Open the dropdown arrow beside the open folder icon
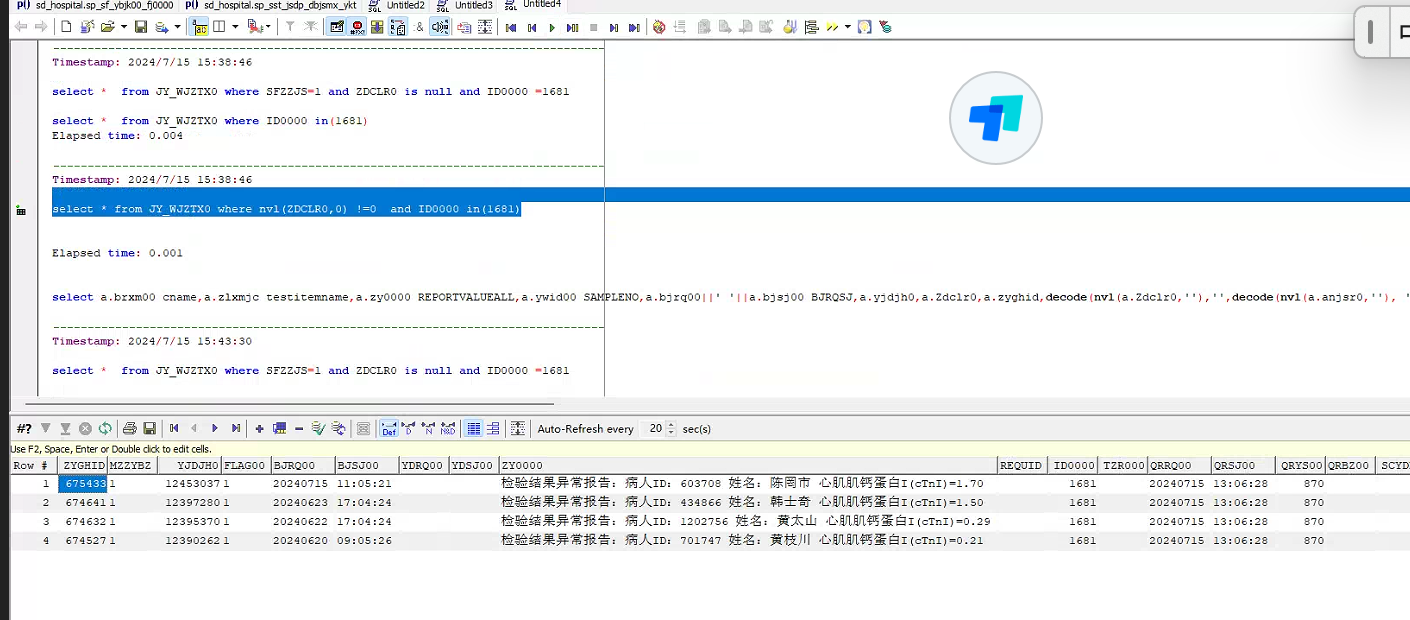This screenshot has height=620, width=1410. click(x=124, y=27)
